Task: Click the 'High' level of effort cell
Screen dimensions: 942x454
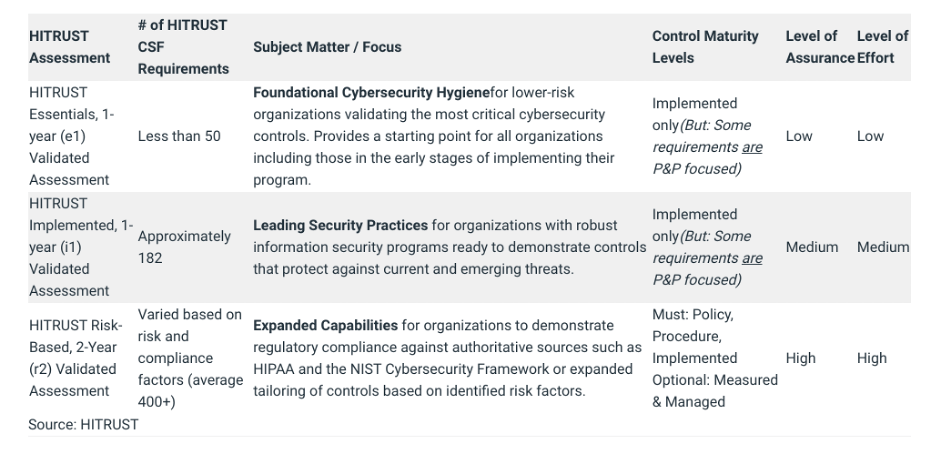Action: pos(872,359)
